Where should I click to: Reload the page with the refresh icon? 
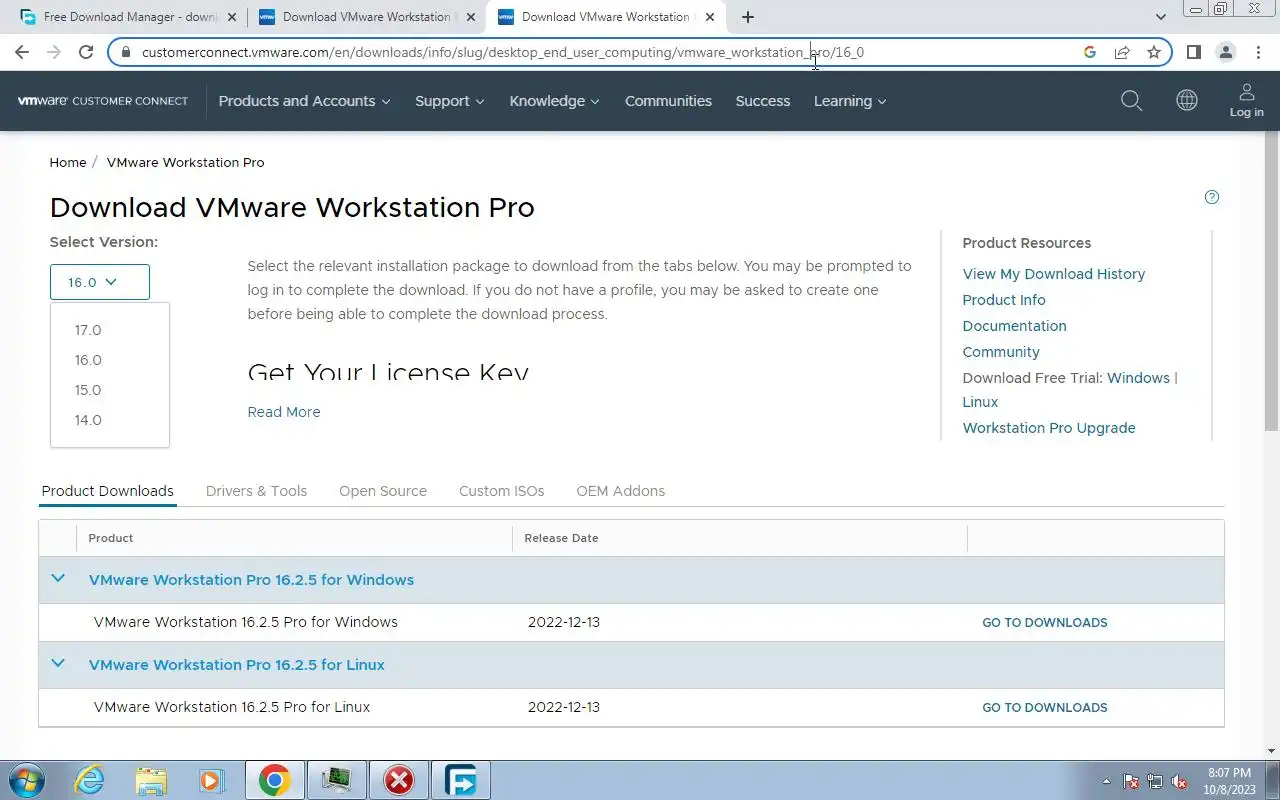point(86,52)
